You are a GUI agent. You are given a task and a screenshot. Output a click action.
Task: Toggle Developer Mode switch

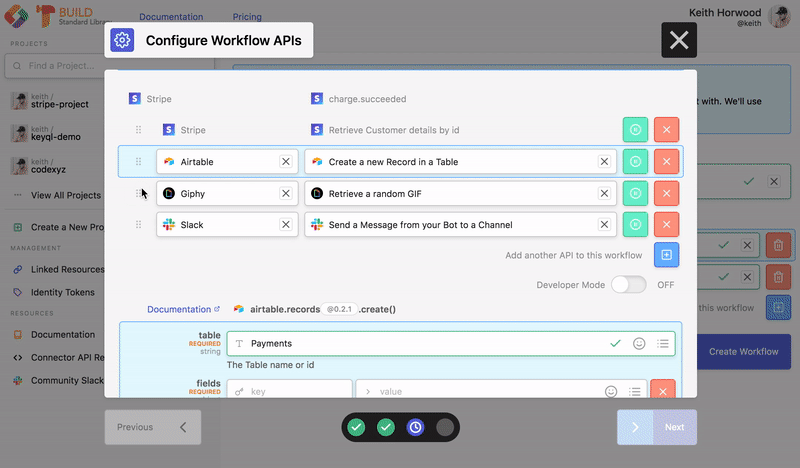(x=629, y=285)
